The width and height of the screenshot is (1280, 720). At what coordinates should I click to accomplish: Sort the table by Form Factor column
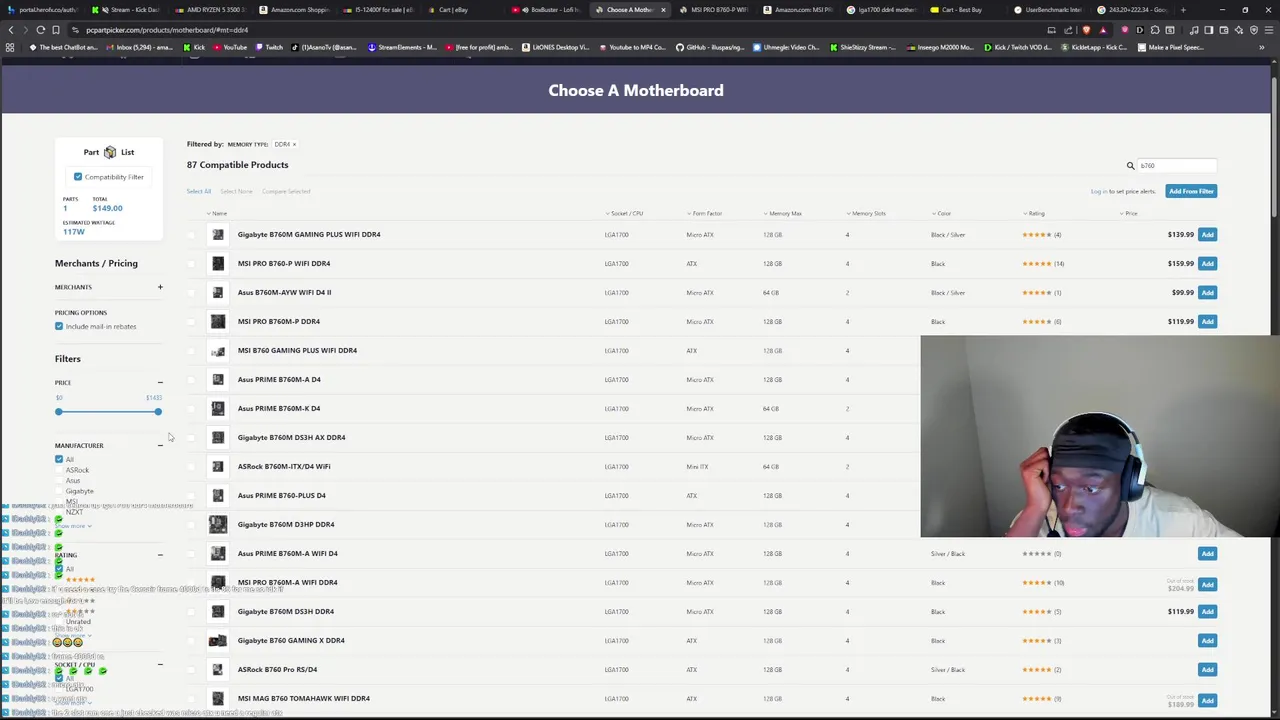706,213
